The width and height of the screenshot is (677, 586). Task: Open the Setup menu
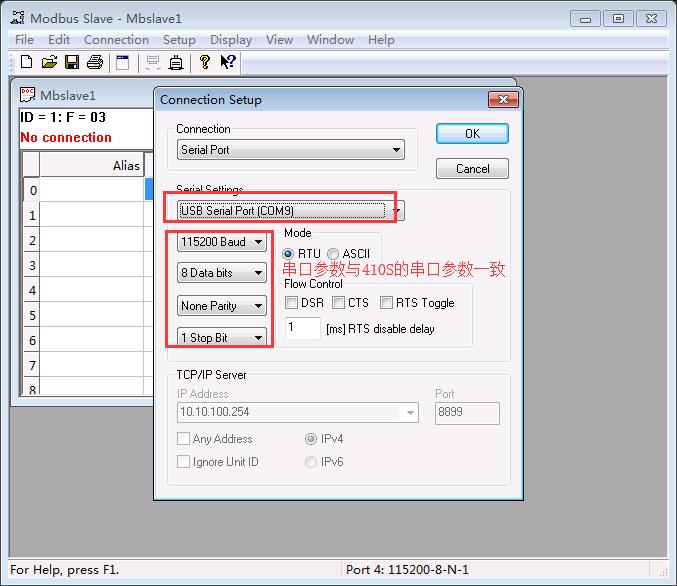pyautogui.click(x=179, y=40)
